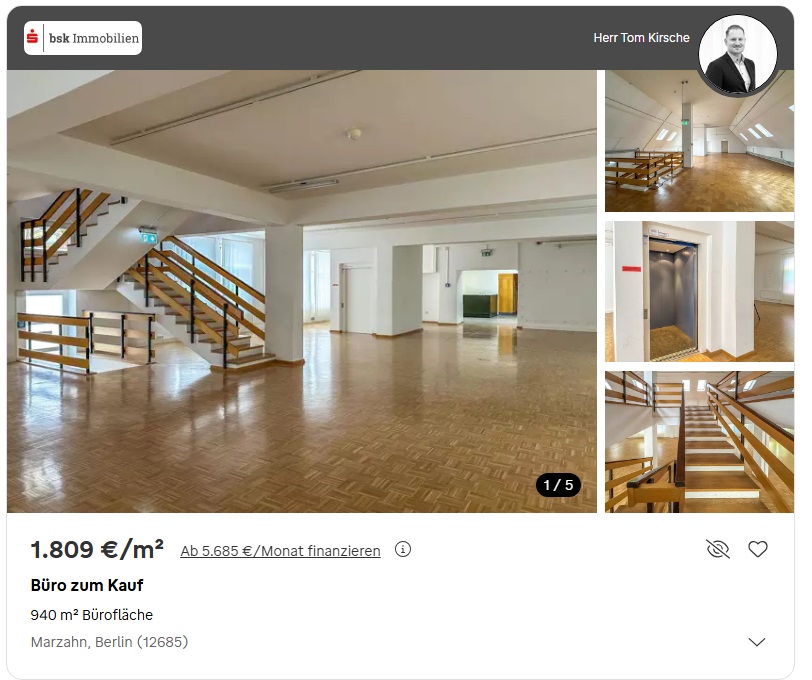The height and width of the screenshot is (680, 812).
Task: Click the agent name 'Herr Tom Kirsche'
Action: (641, 38)
